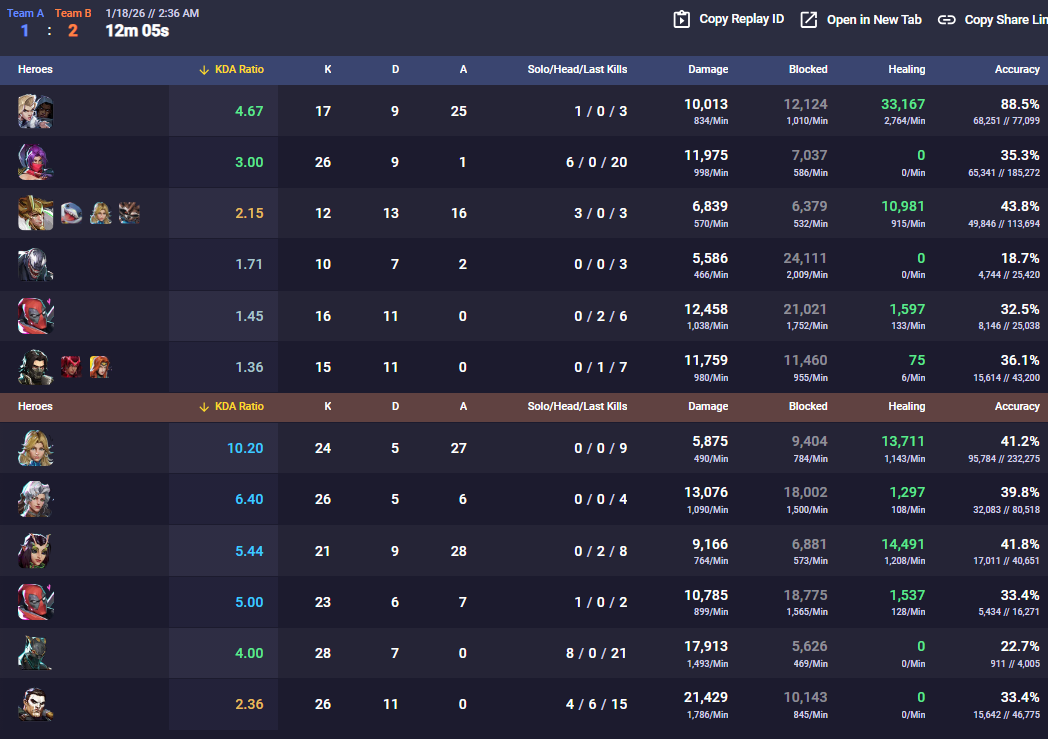Click the 10.20 KDA ratio value
Screen dimensions: 1048x739
point(245,448)
